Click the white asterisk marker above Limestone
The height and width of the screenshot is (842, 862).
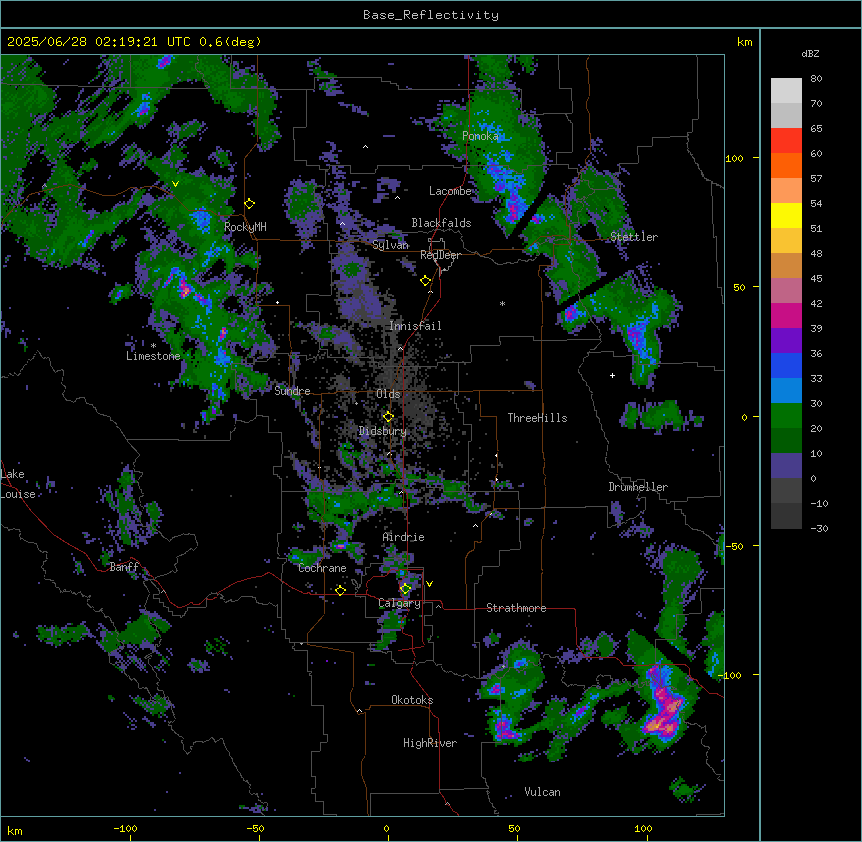coord(153,346)
